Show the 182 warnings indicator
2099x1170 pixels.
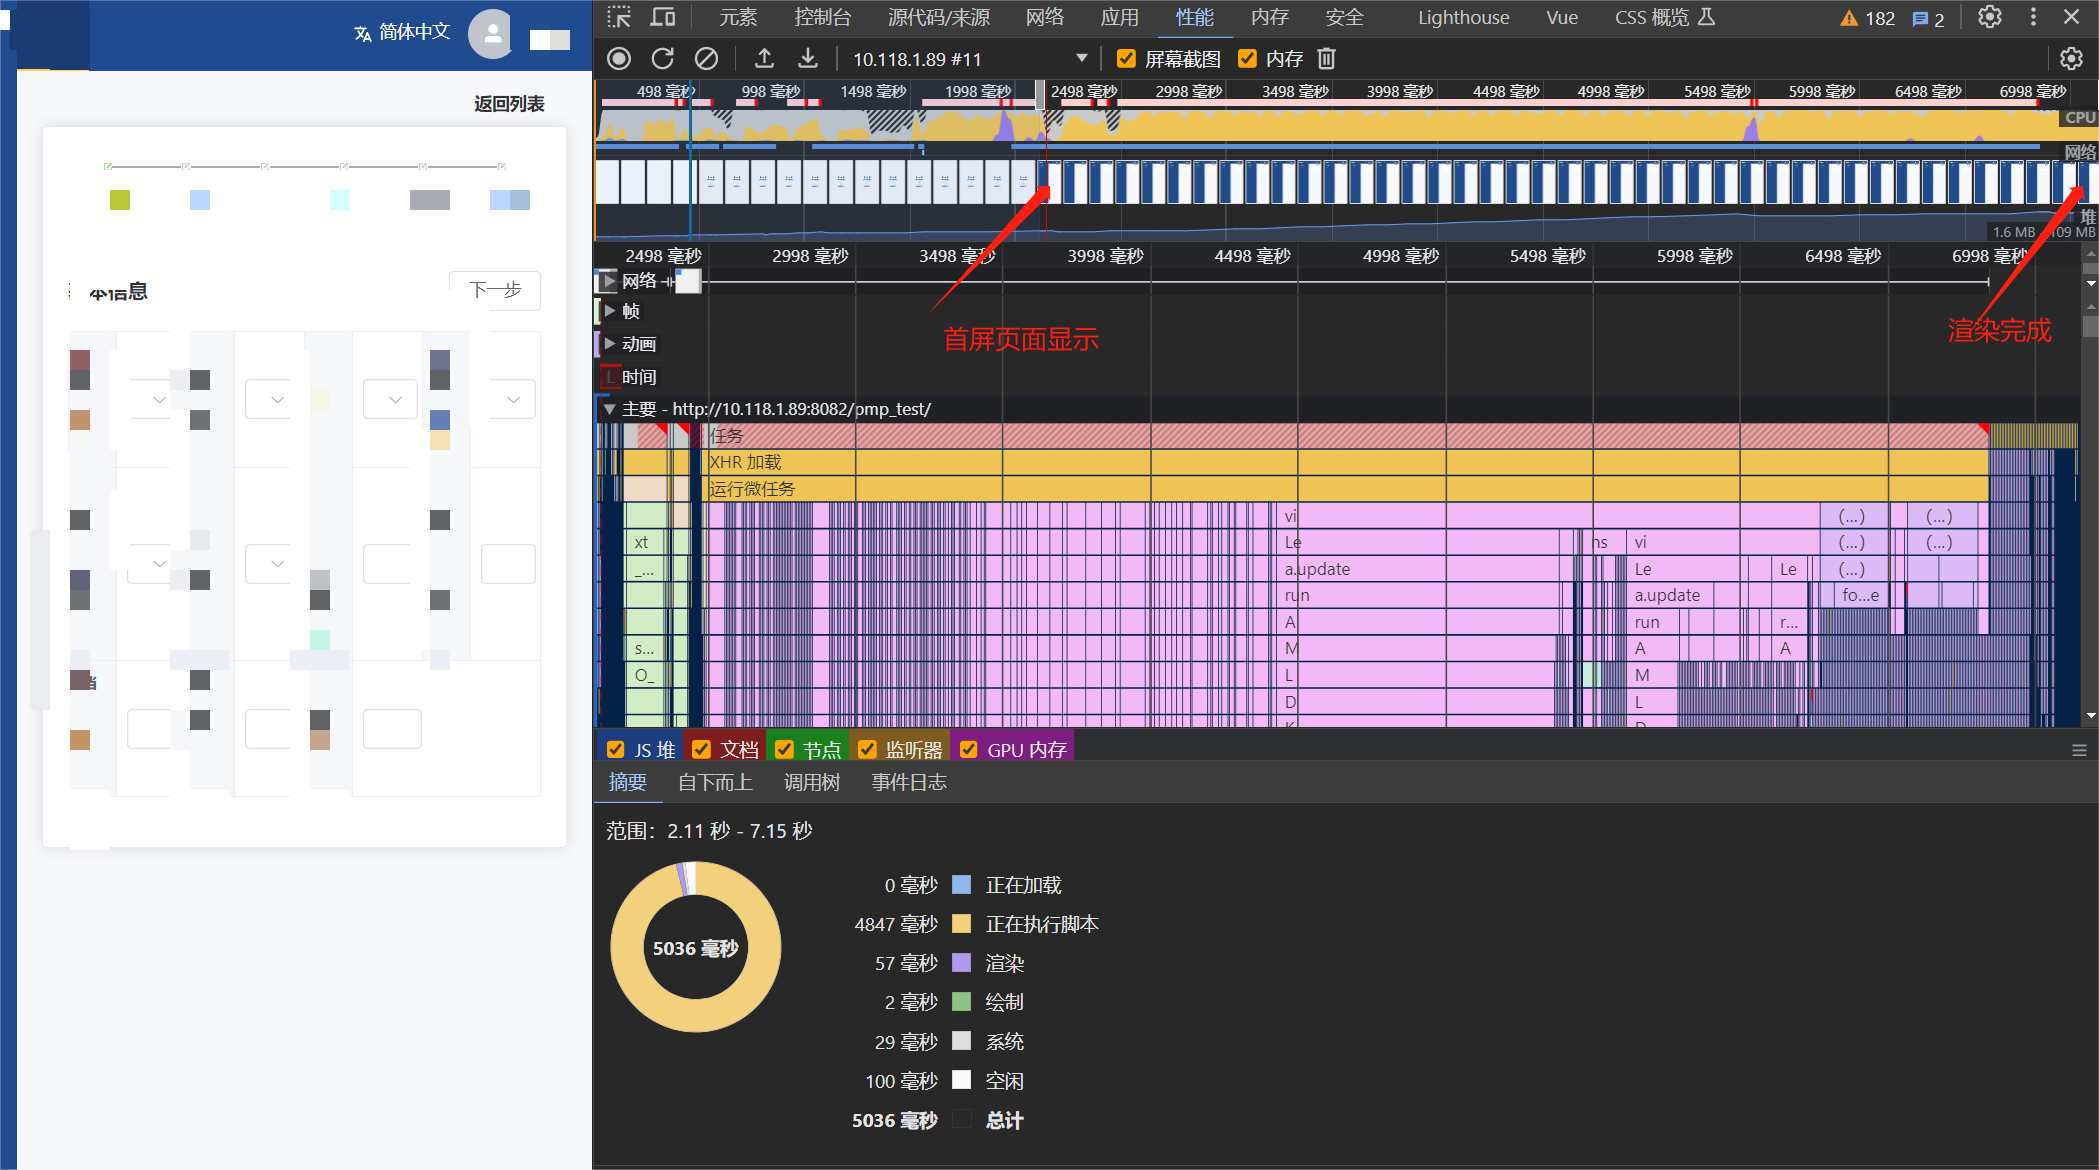click(1868, 18)
